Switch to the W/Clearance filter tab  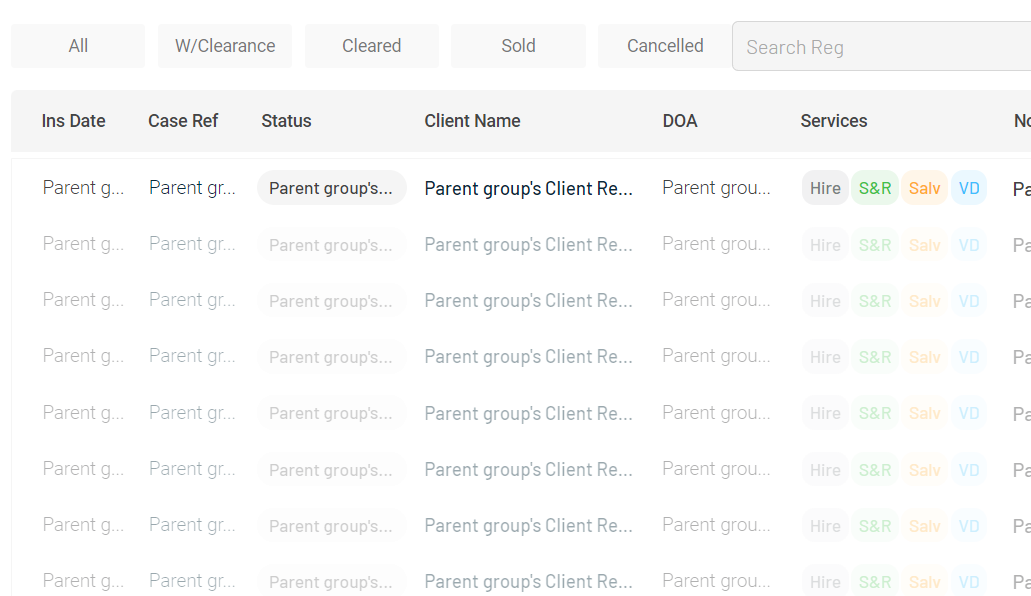[x=225, y=46]
